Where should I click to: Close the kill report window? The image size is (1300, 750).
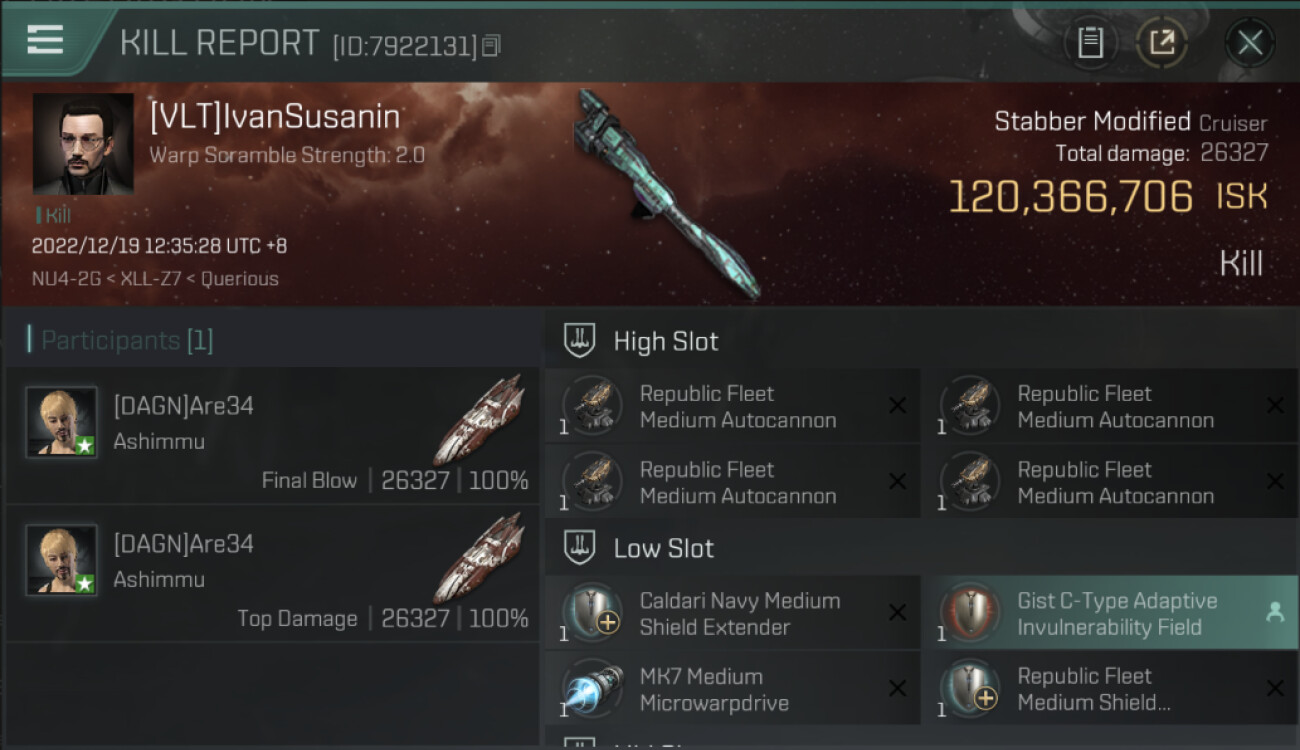point(1250,43)
